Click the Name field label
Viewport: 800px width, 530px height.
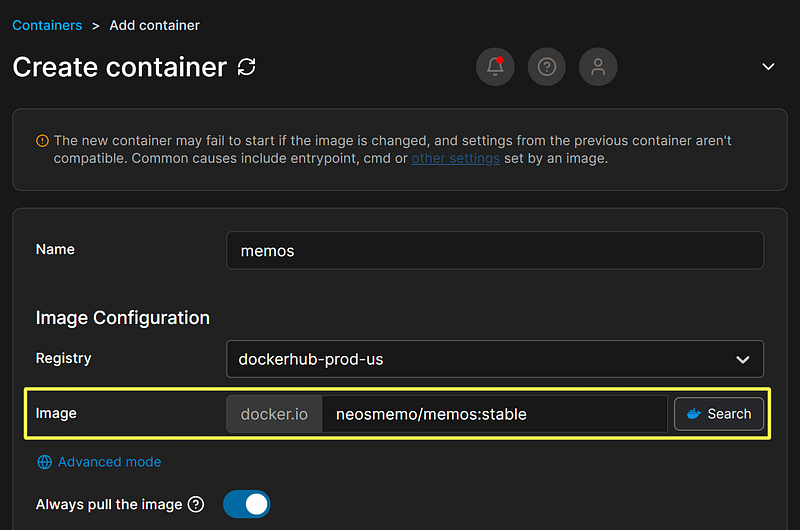[x=55, y=249]
